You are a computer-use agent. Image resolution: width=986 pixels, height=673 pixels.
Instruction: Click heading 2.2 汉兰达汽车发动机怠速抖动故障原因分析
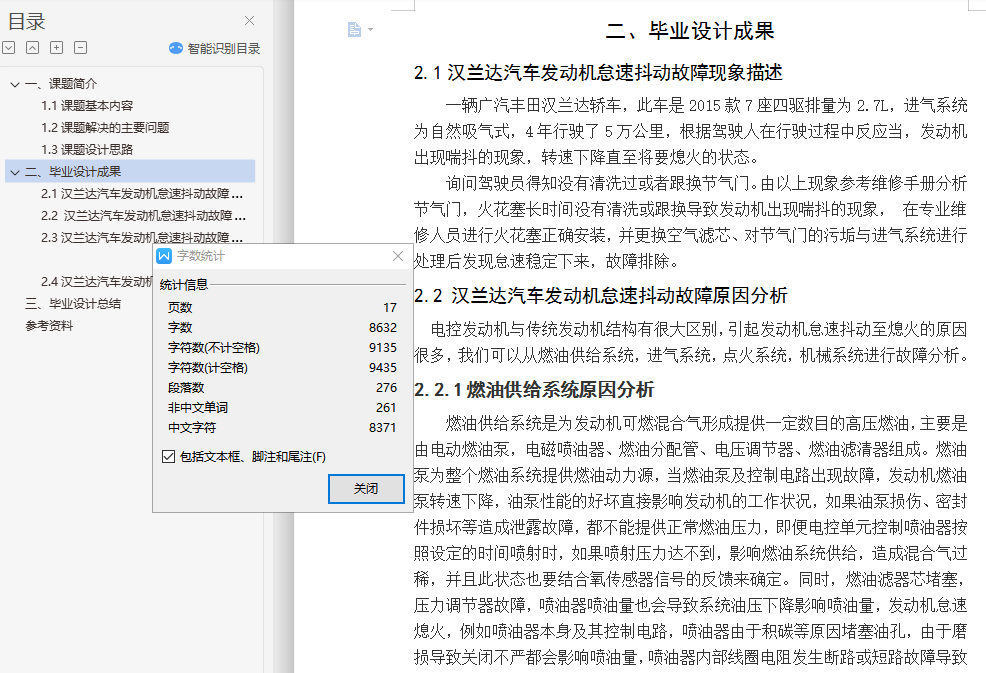(x=601, y=296)
